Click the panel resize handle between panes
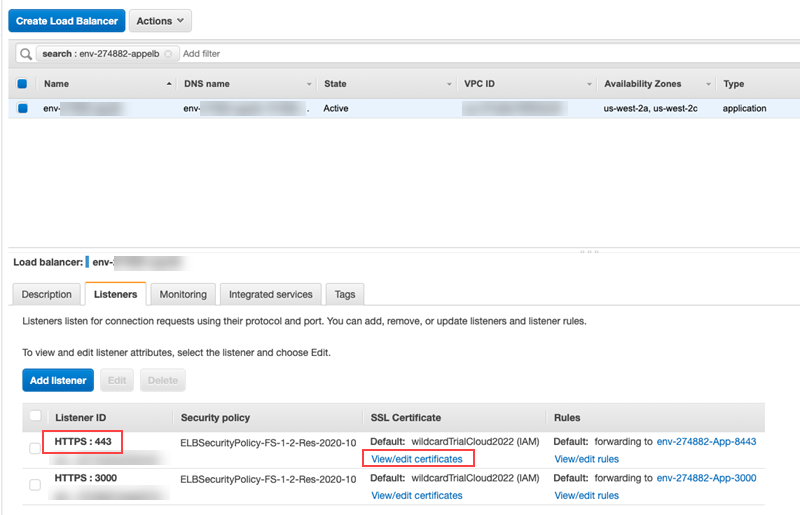 click(x=589, y=250)
